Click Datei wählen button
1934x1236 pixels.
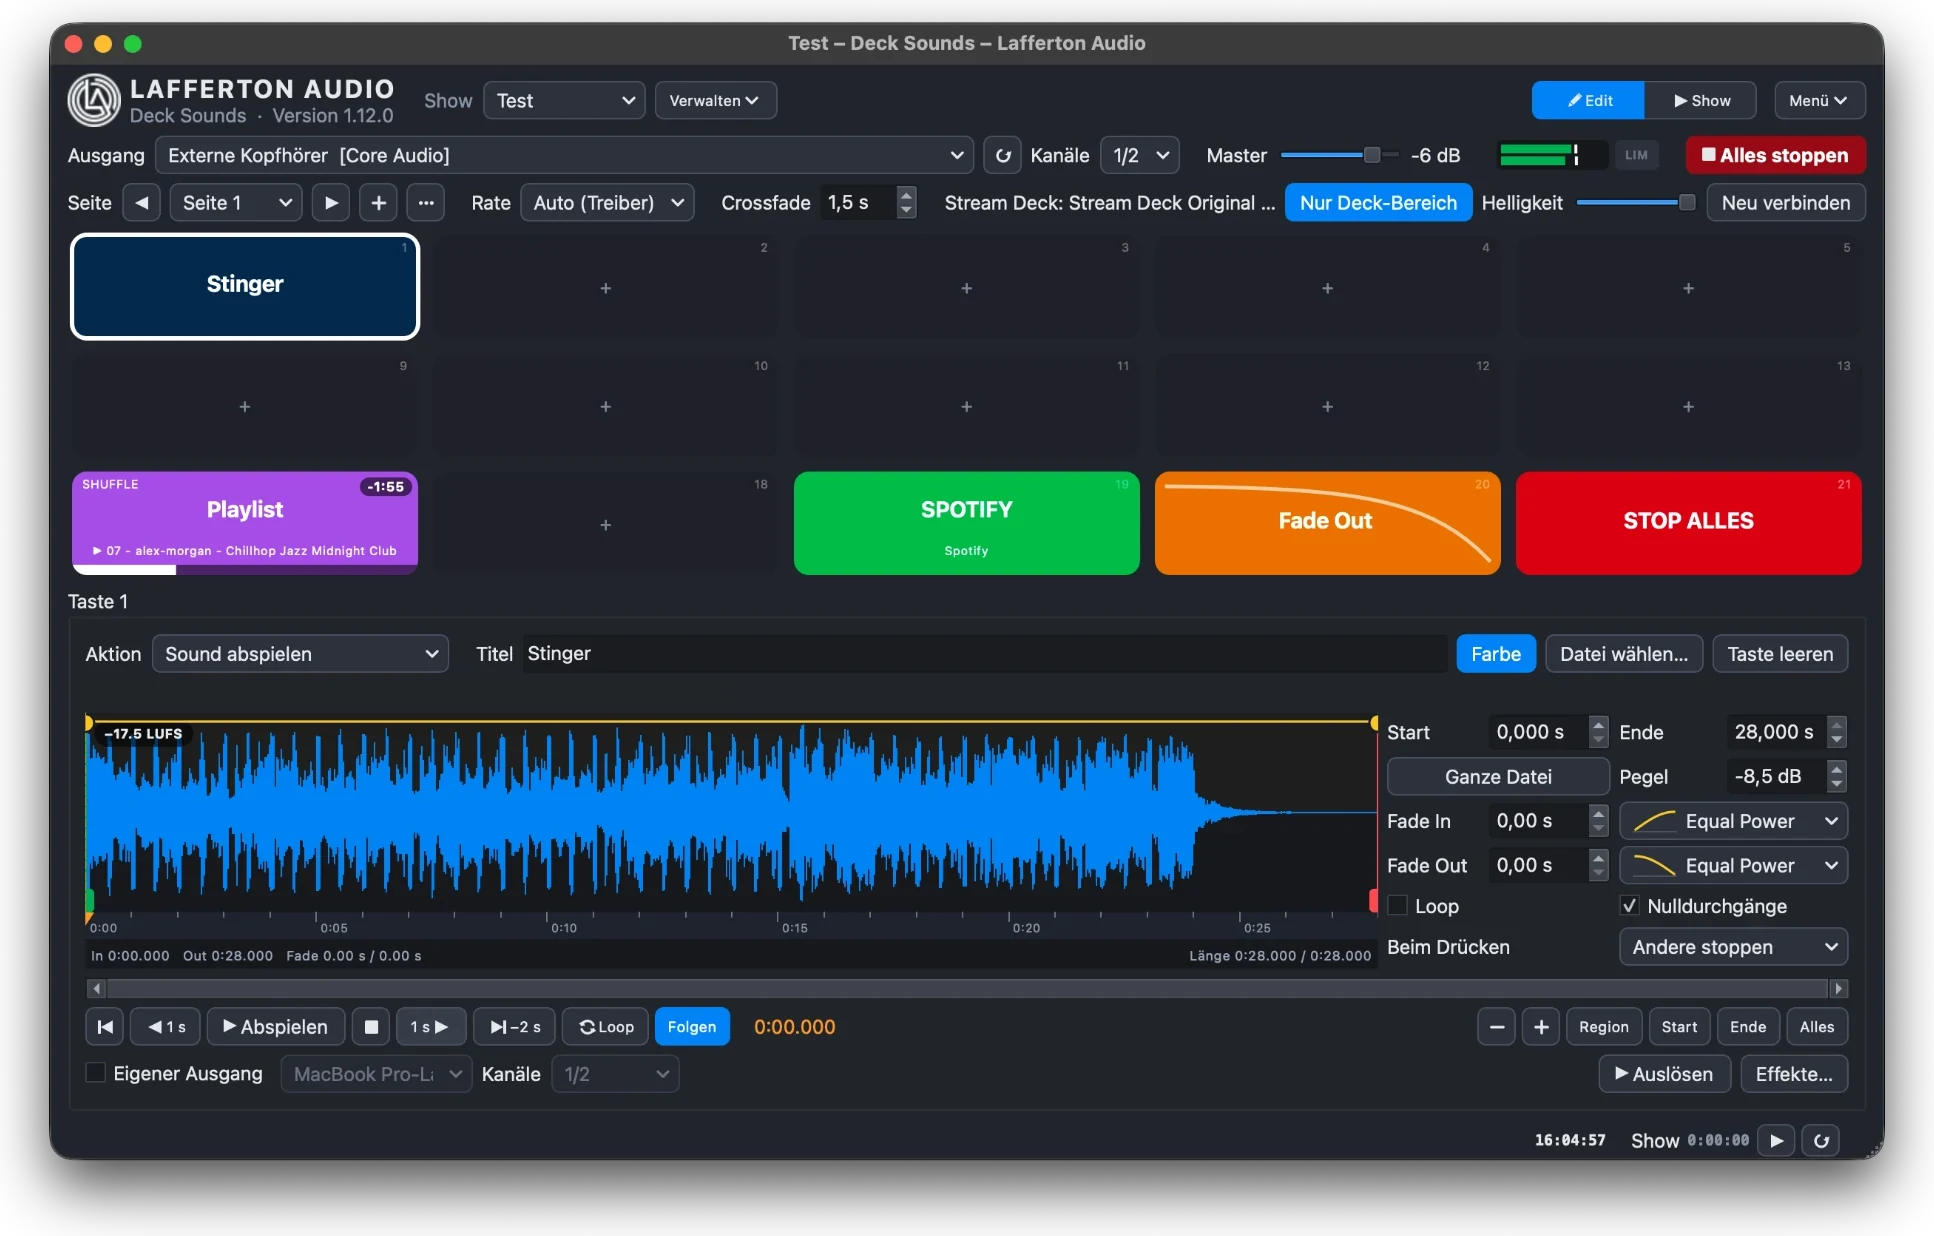[x=1624, y=654]
